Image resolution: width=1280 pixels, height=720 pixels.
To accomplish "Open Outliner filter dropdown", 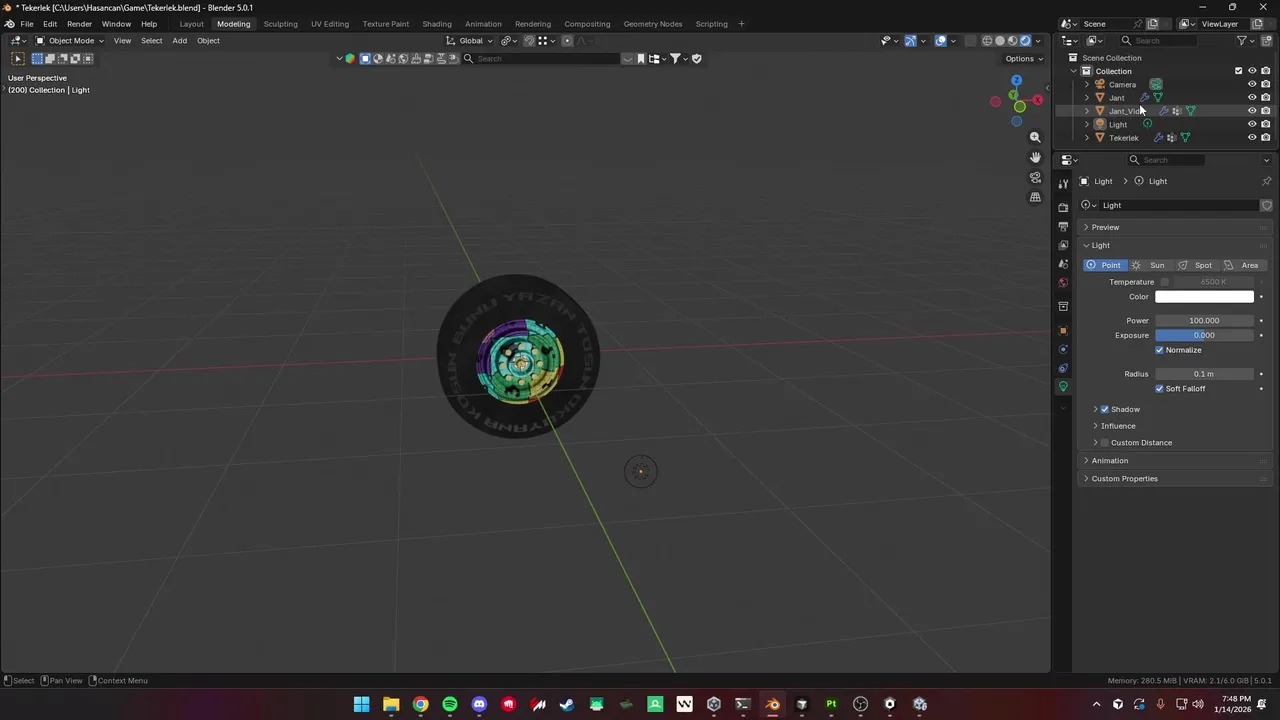I will tap(1245, 41).
